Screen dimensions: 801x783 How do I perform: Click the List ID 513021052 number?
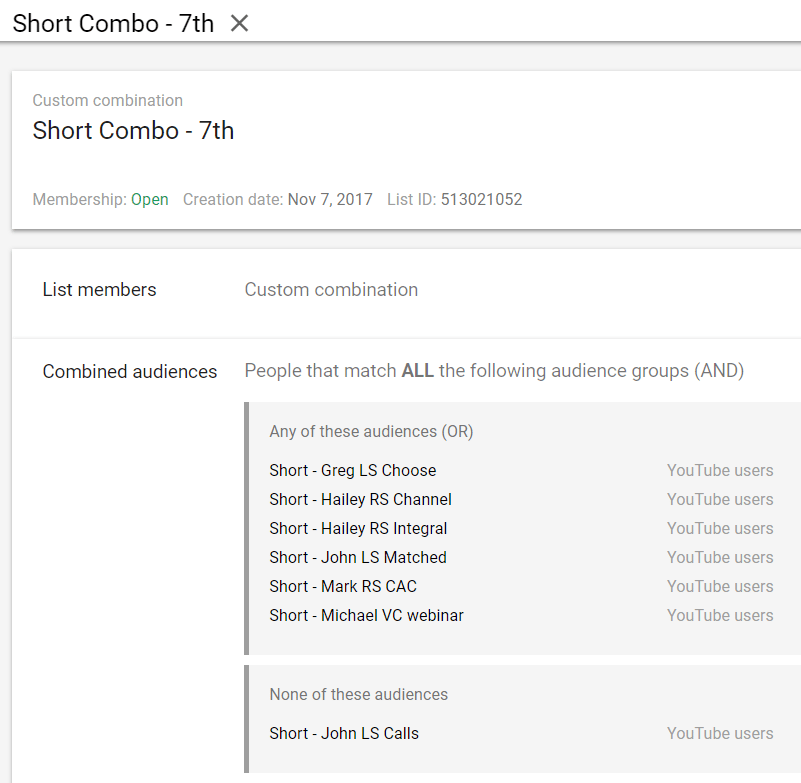pos(481,199)
